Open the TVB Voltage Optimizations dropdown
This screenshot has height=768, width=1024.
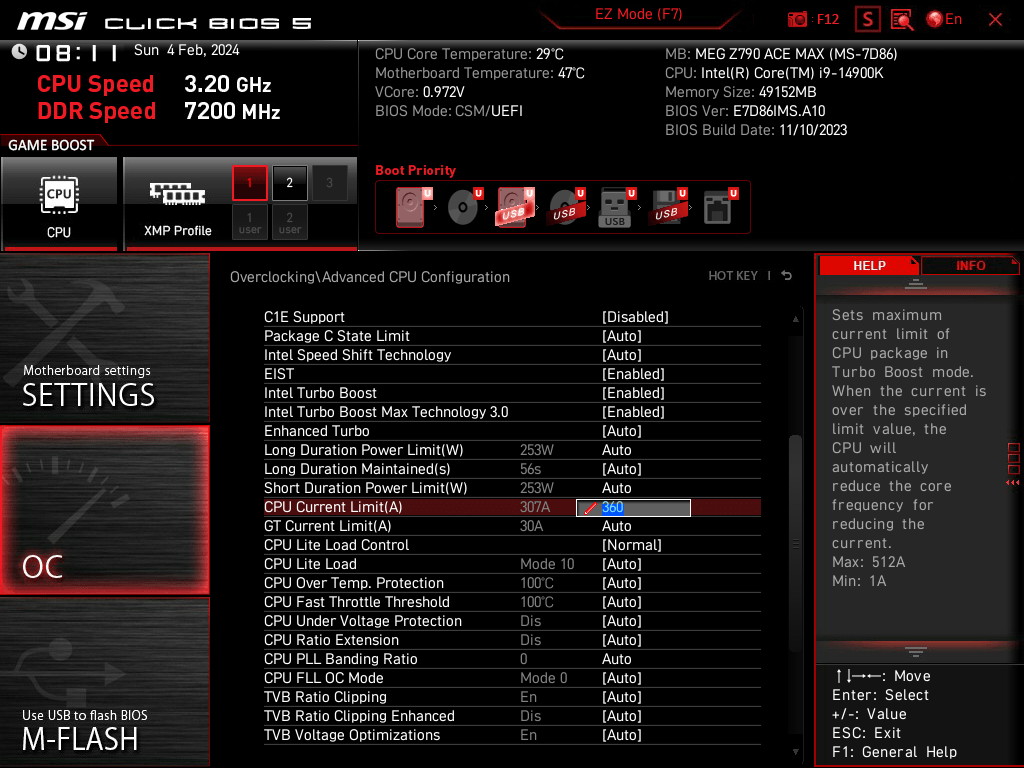pyautogui.click(x=622, y=735)
